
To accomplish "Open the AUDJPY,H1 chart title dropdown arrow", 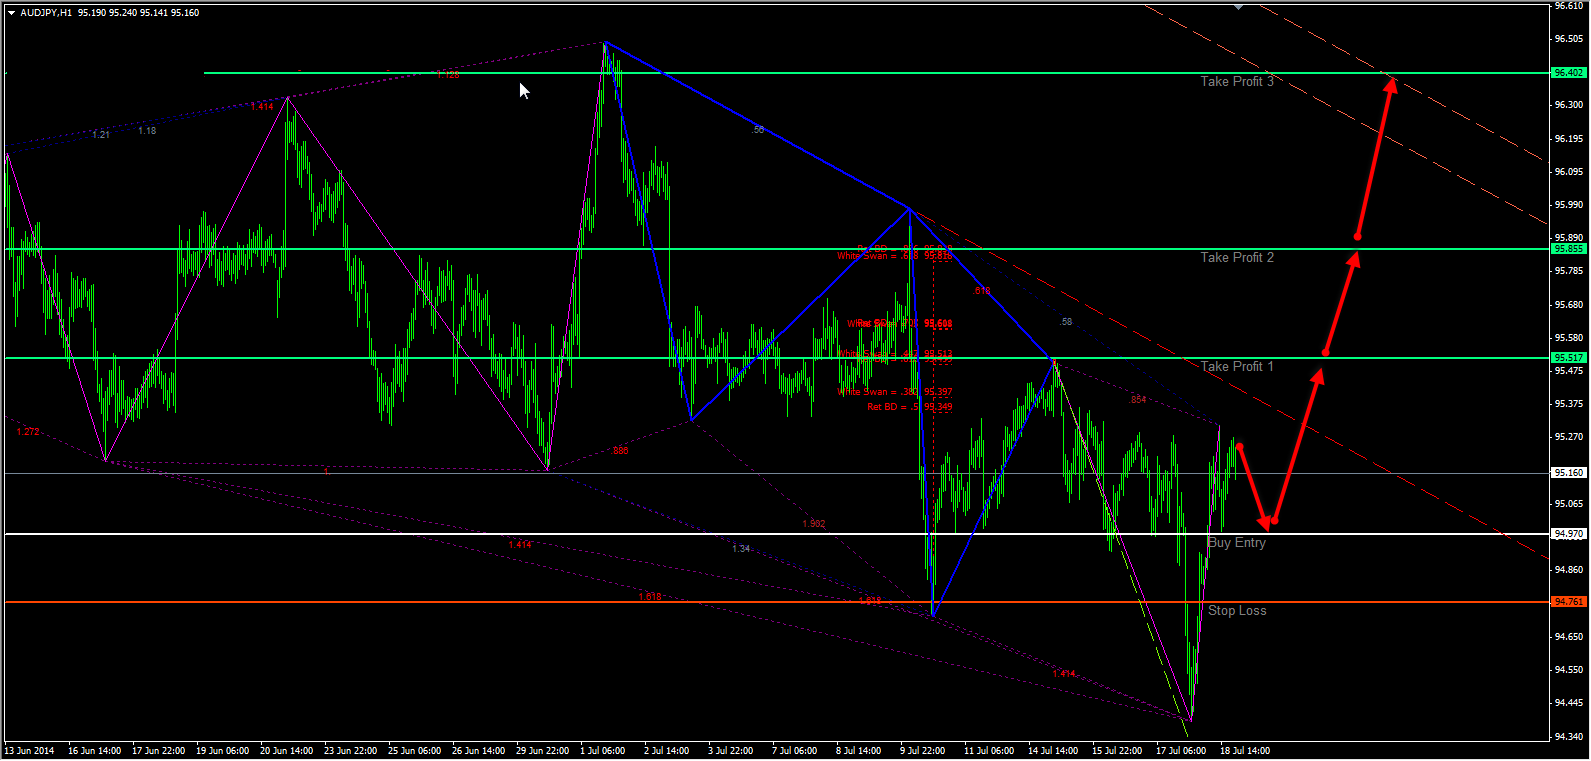I will tap(11, 13).
